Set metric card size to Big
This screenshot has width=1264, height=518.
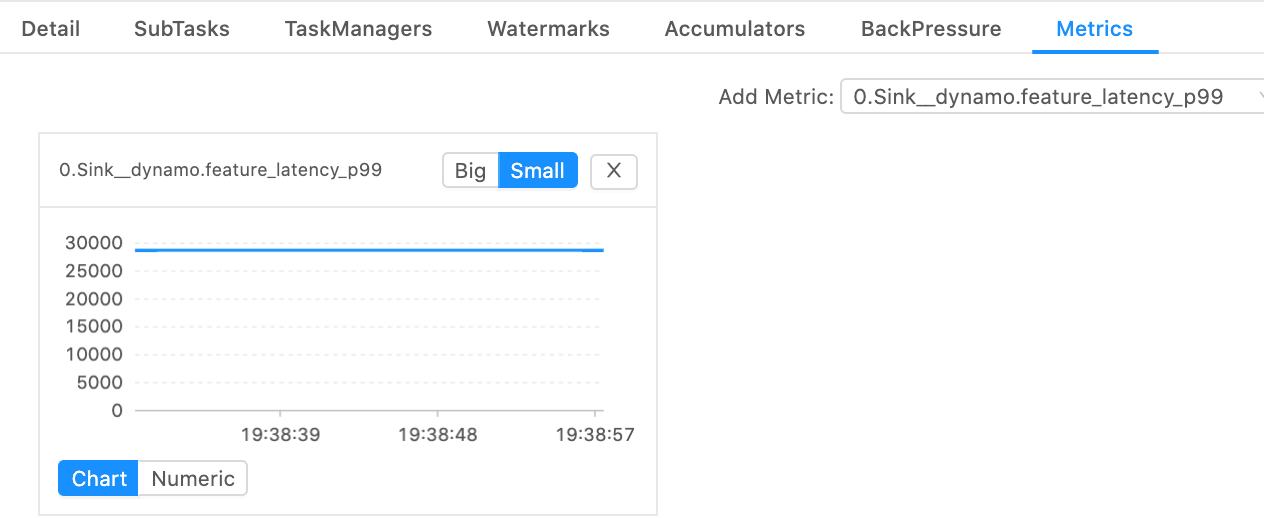[x=470, y=171]
